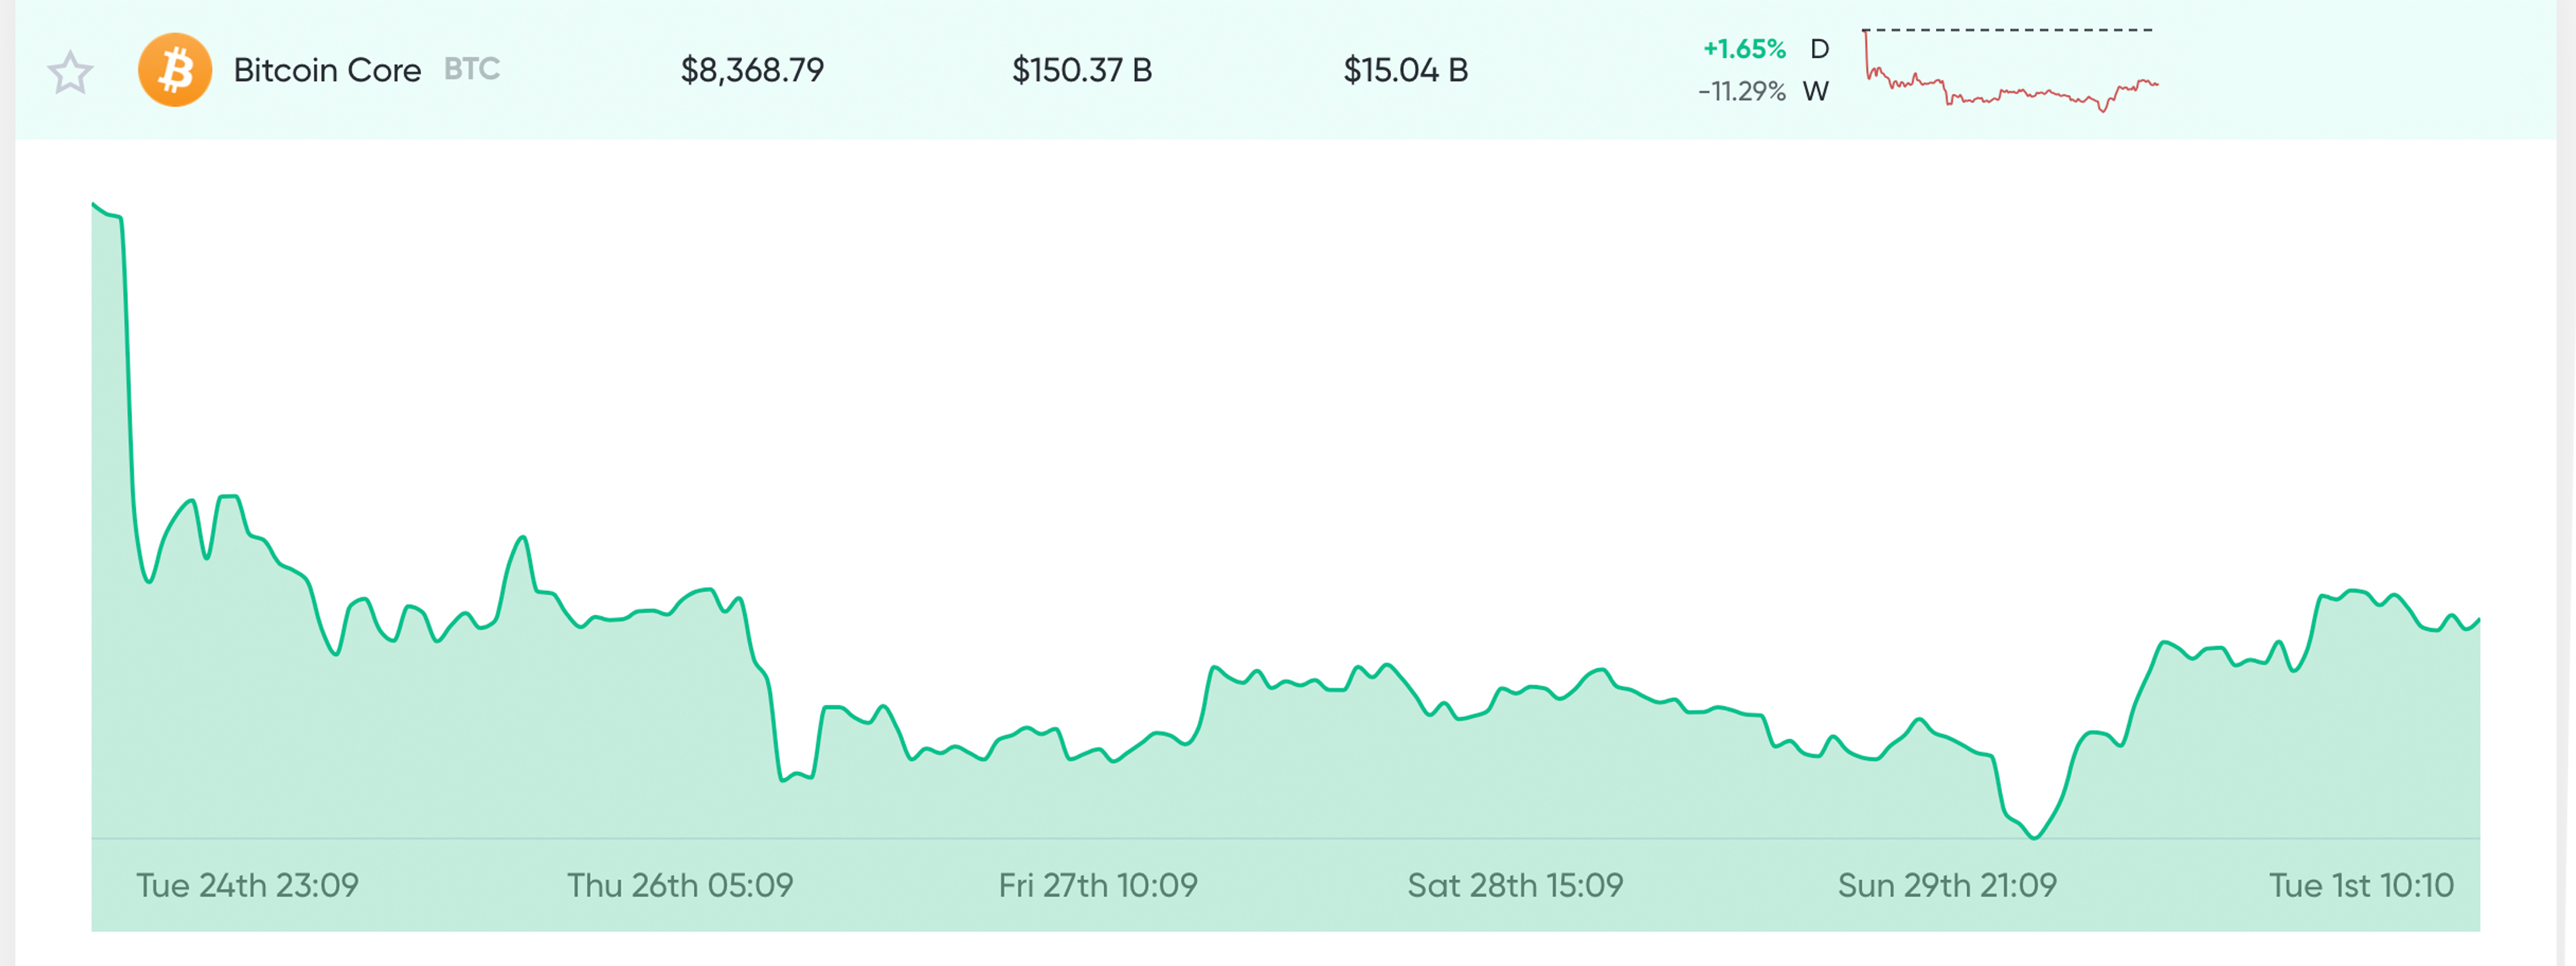The height and width of the screenshot is (966, 2576).
Task: Click the Fri 27th 10:09 axis label
Action: pos(1098,885)
